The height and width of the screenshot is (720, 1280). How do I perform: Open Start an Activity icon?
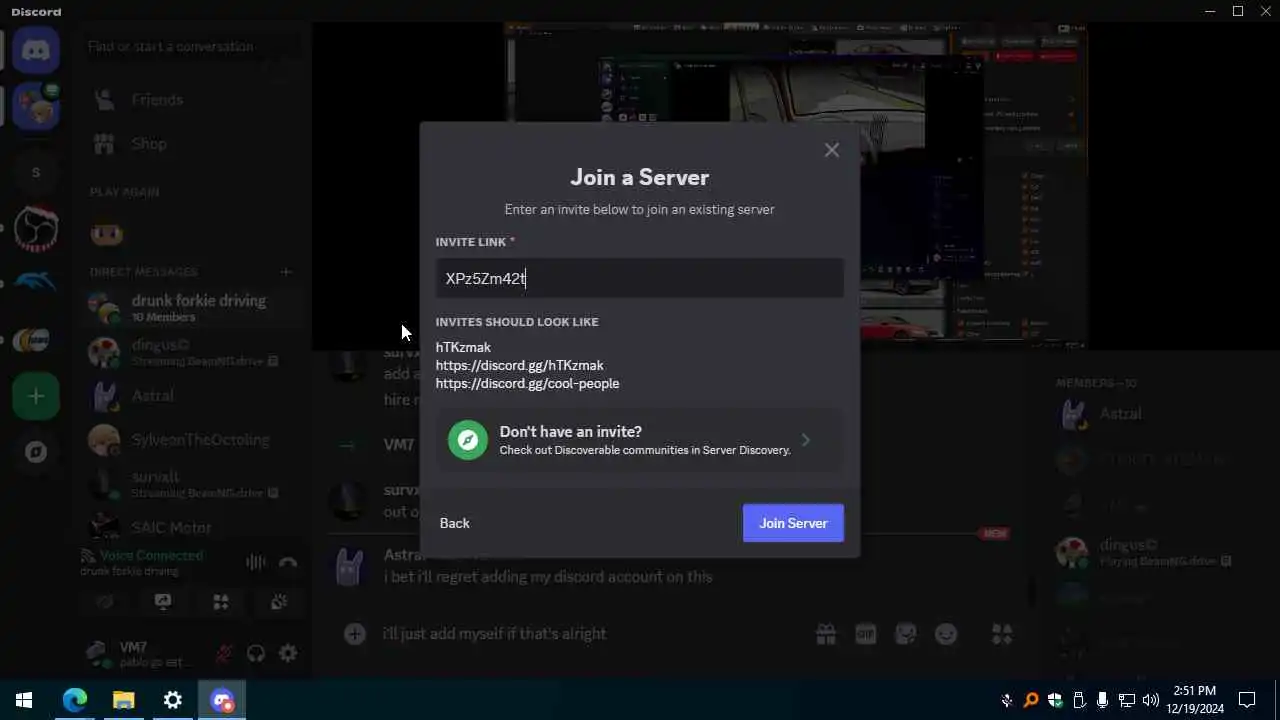coord(221,602)
